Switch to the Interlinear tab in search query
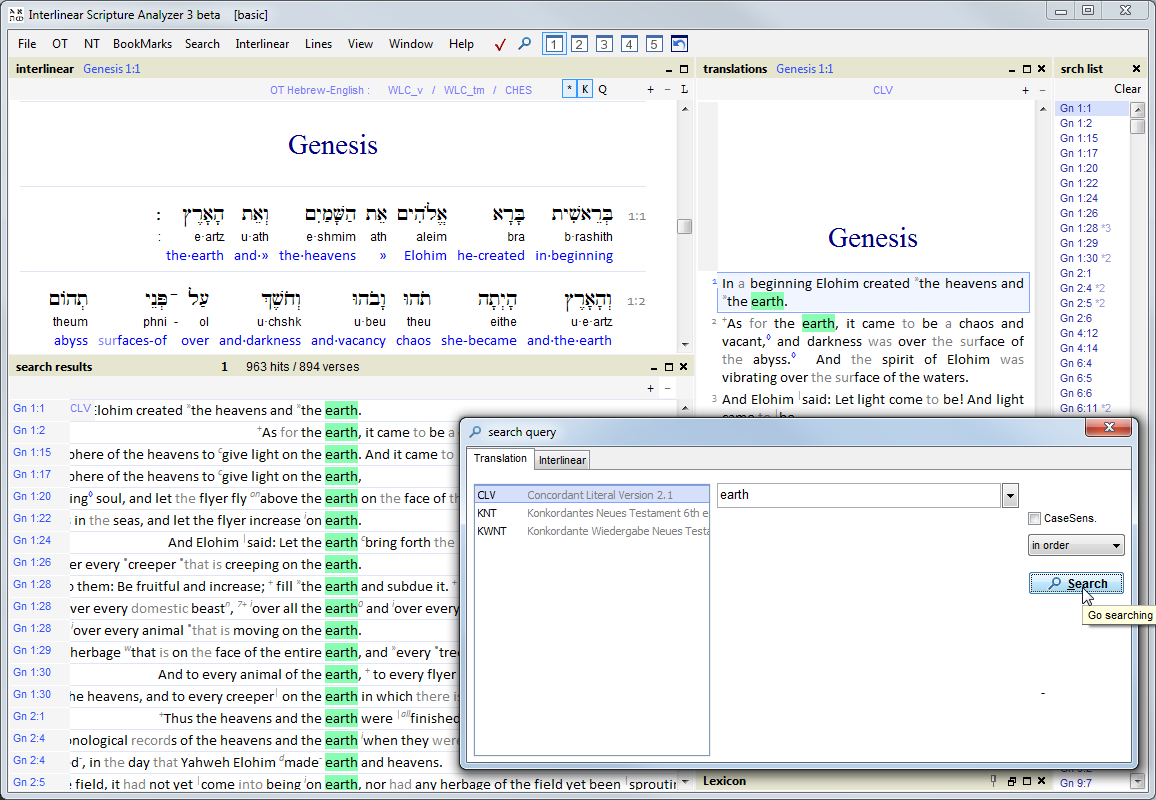Image resolution: width=1156 pixels, height=800 pixels. click(x=562, y=460)
